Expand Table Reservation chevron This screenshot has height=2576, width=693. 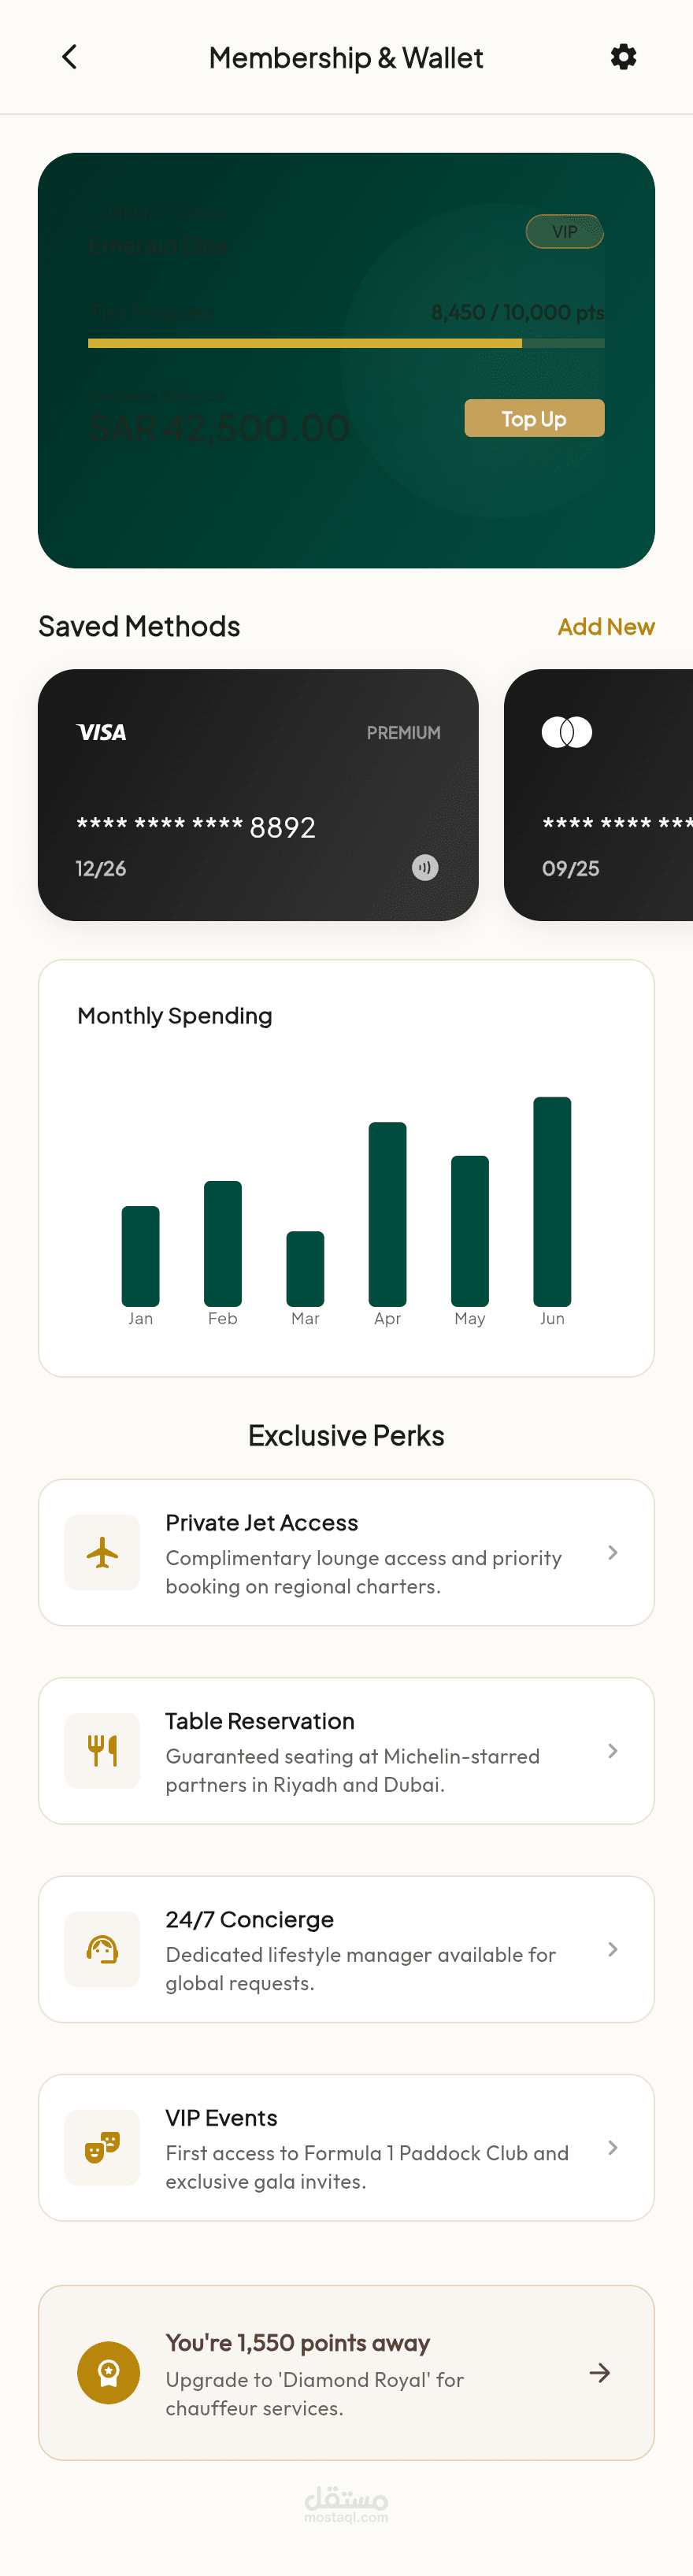click(x=612, y=1750)
